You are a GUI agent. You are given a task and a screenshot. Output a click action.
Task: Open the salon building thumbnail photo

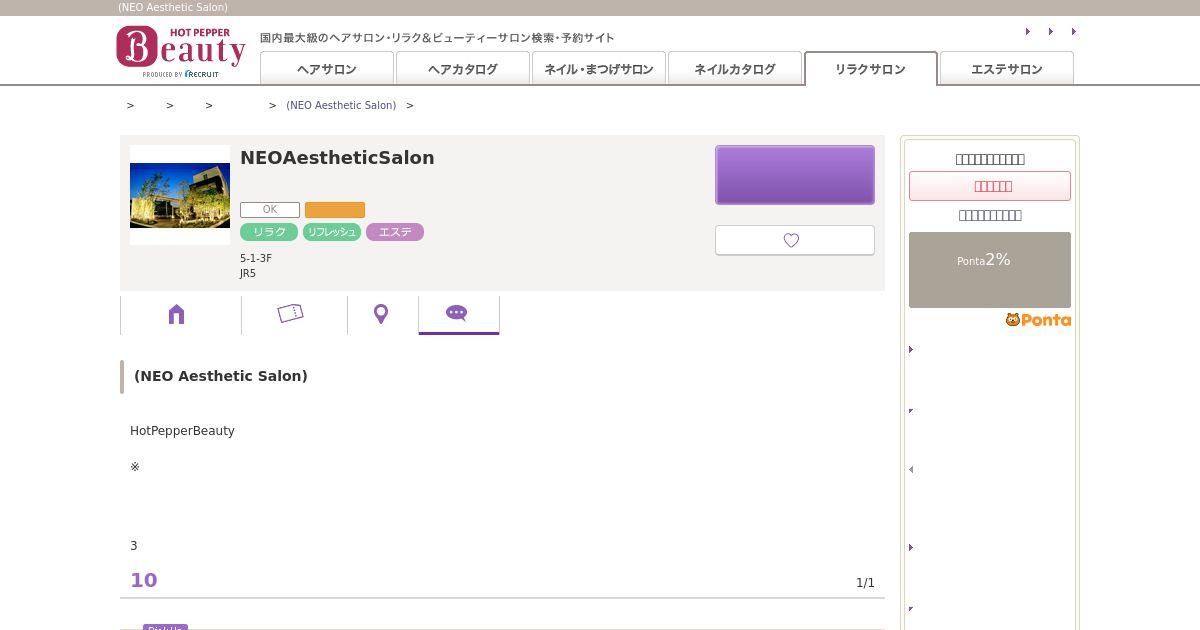[180, 195]
